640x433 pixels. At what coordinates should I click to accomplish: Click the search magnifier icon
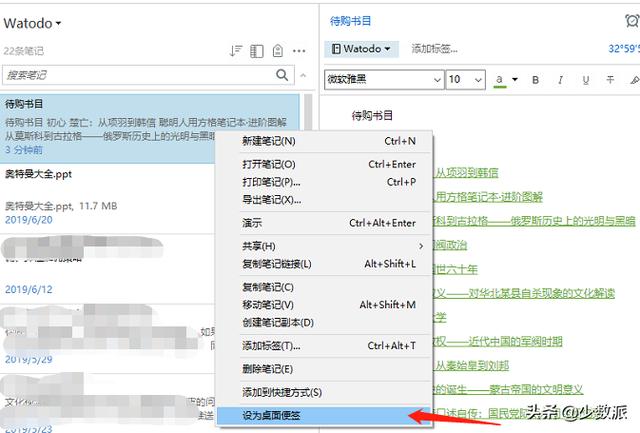click(x=282, y=75)
